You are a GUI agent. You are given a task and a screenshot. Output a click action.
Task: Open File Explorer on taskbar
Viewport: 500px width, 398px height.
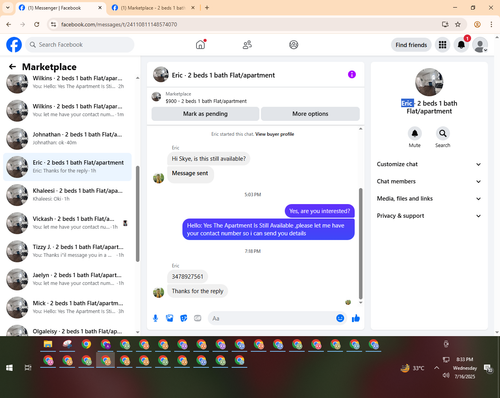click(x=48, y=344)
